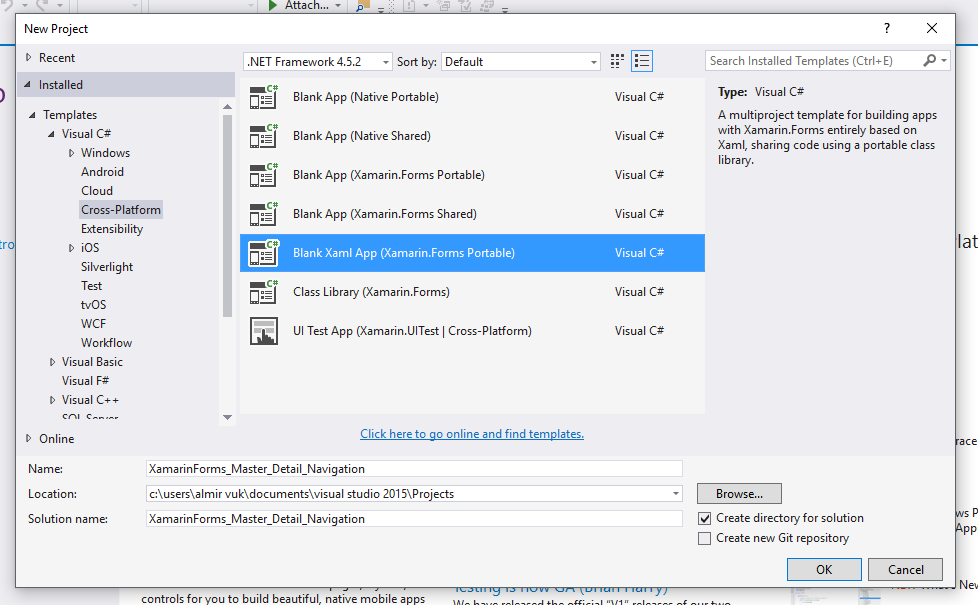Click the green Attach play icon in Visual Studio
Screen dimensions: 979x605
click(x=273, y=6)
